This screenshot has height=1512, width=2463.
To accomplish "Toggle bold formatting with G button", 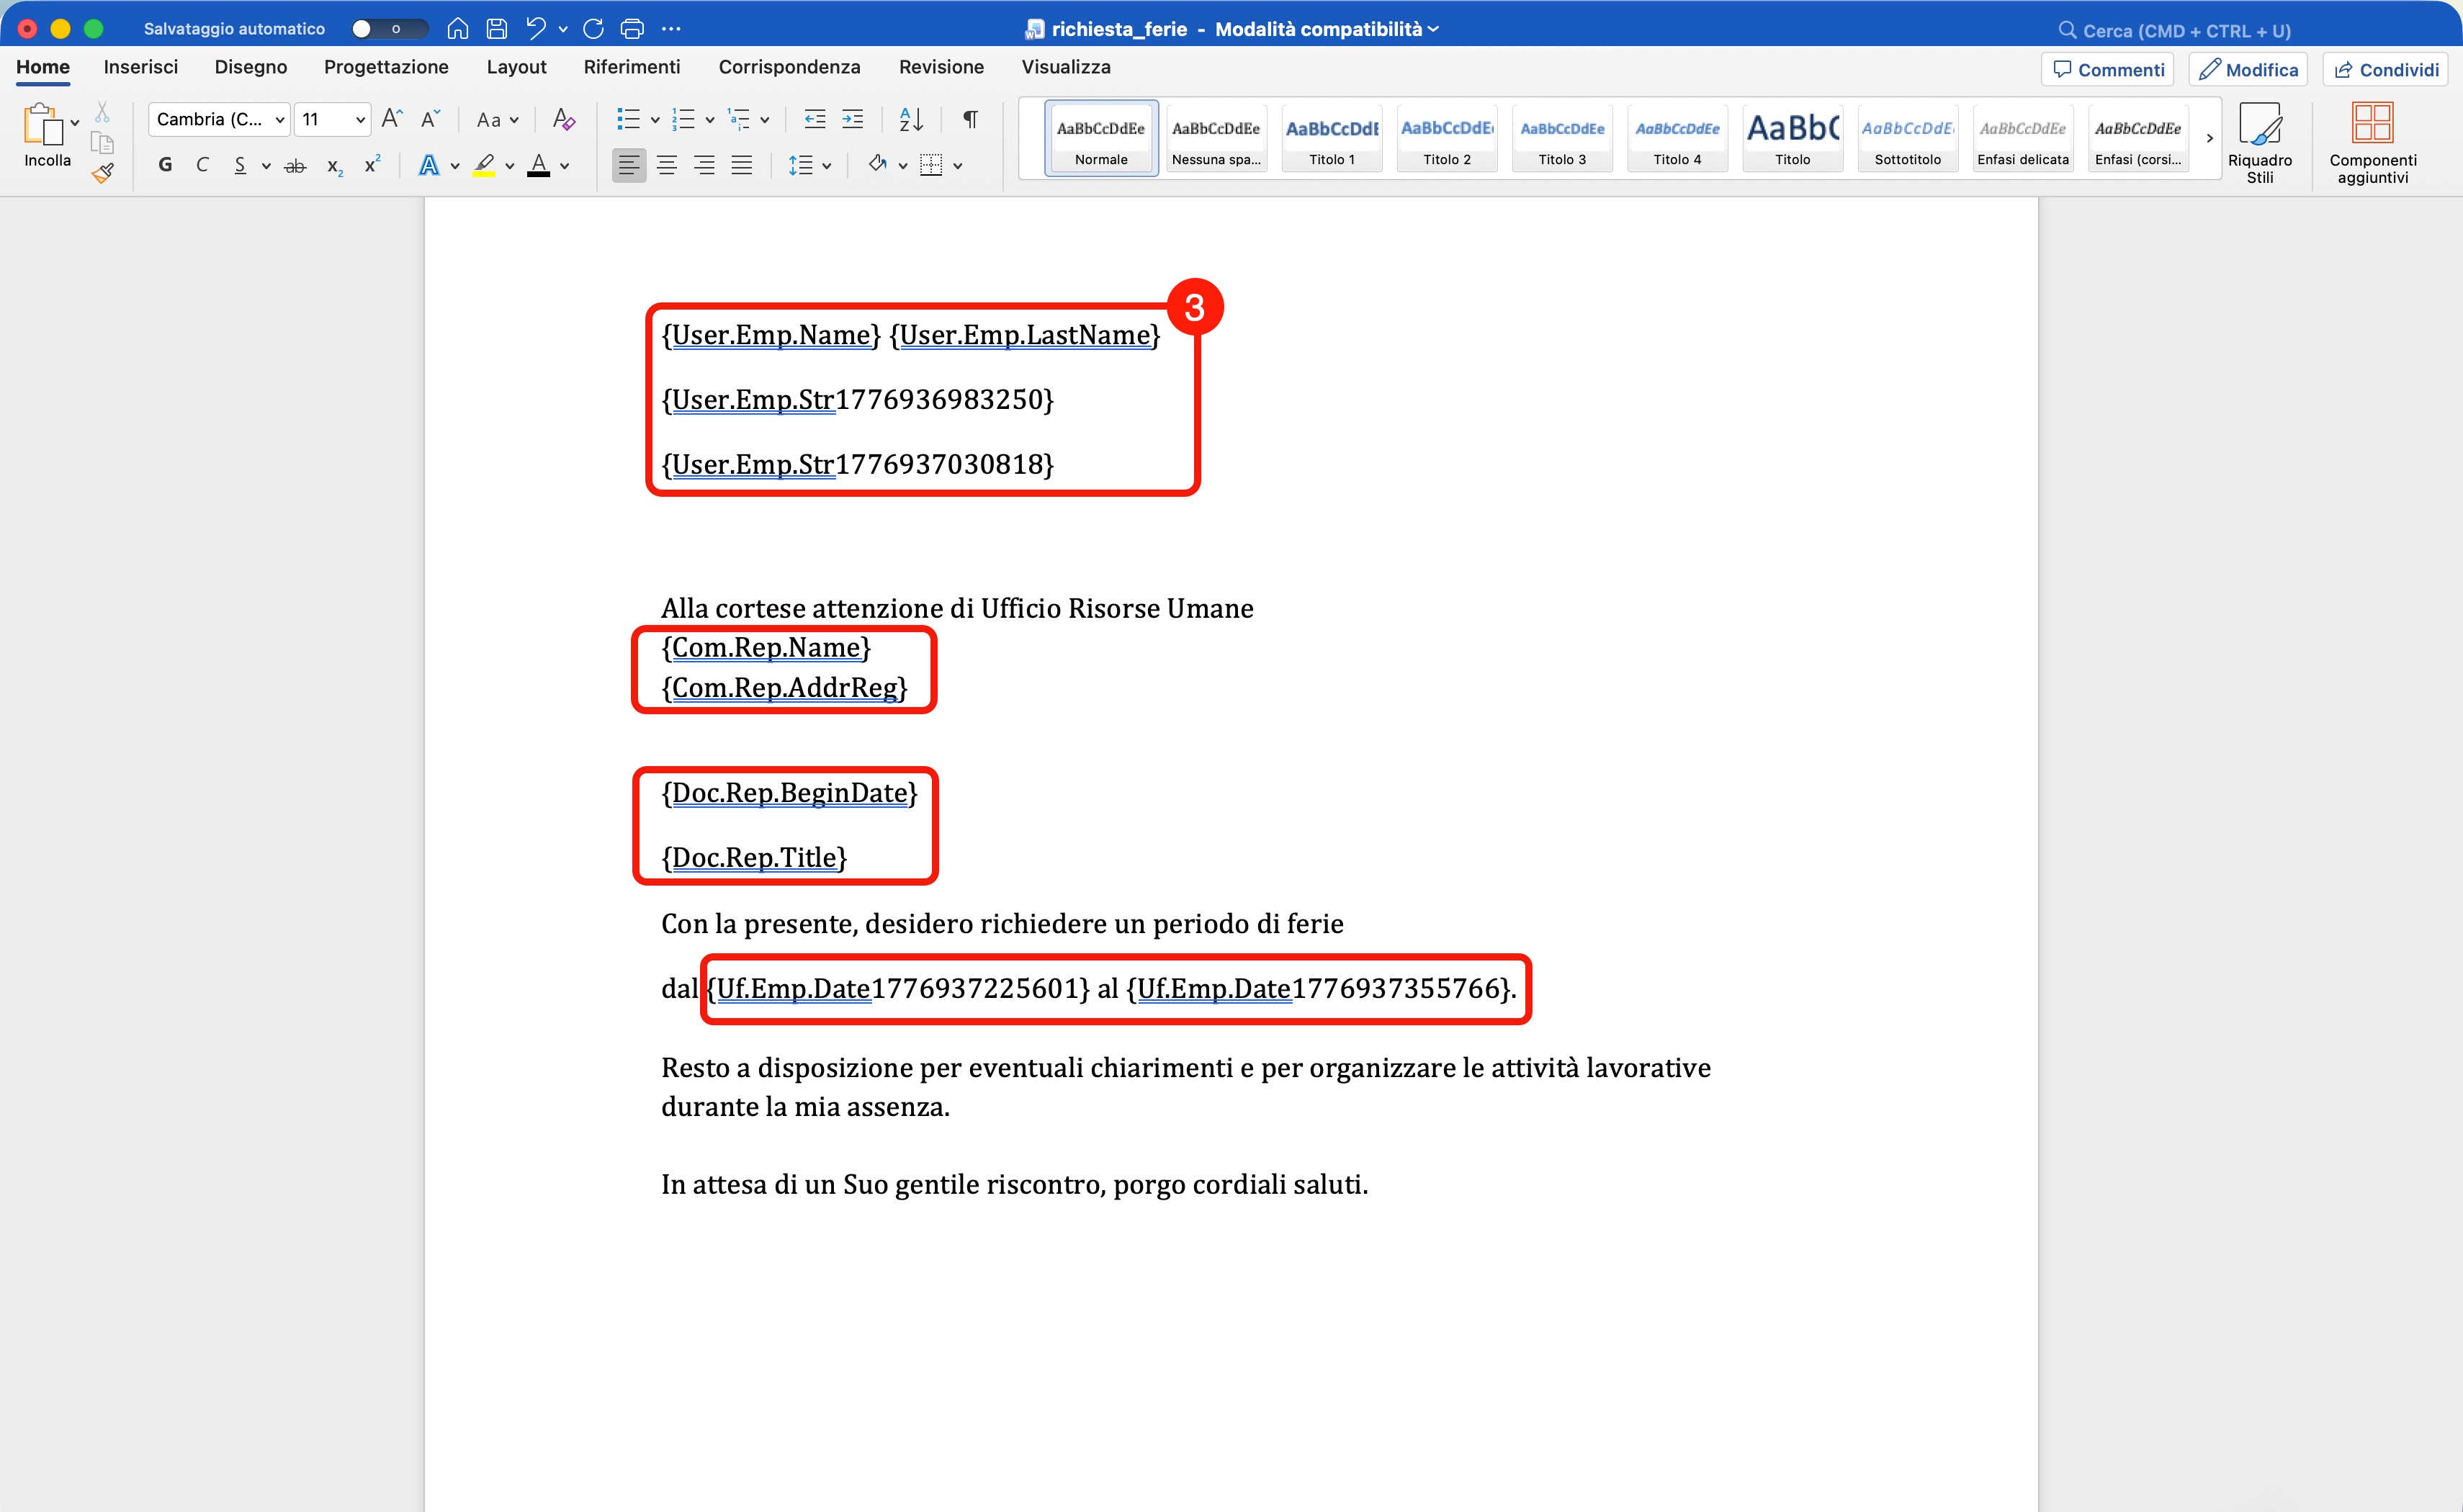I will pos(165,165).
